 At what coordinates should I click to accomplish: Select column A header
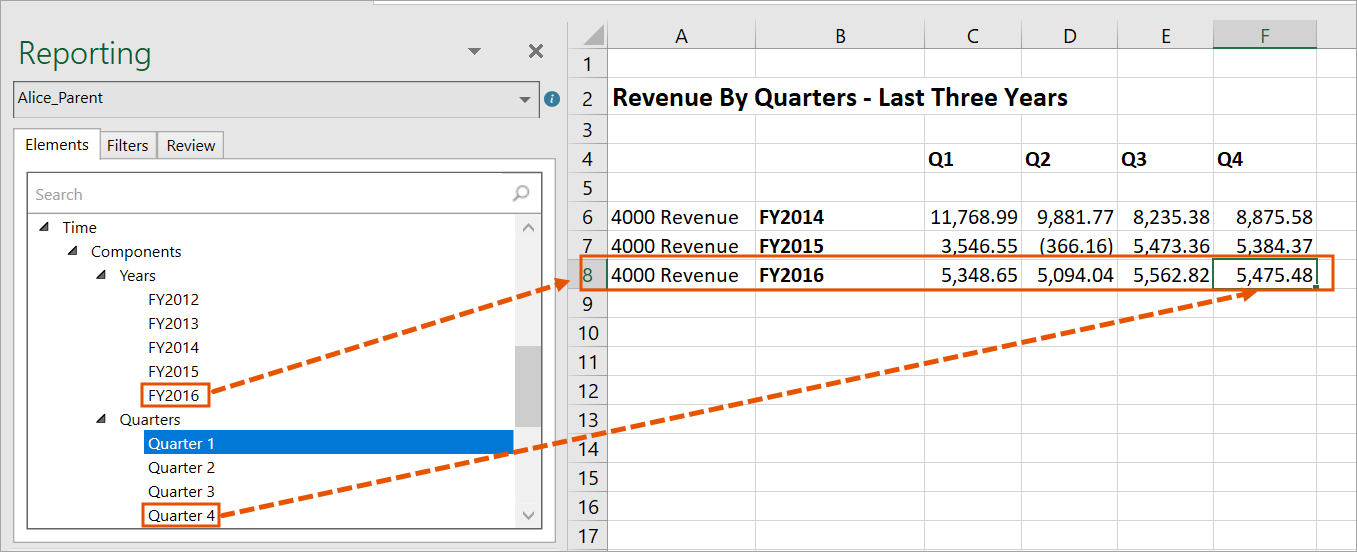point(681,36)
